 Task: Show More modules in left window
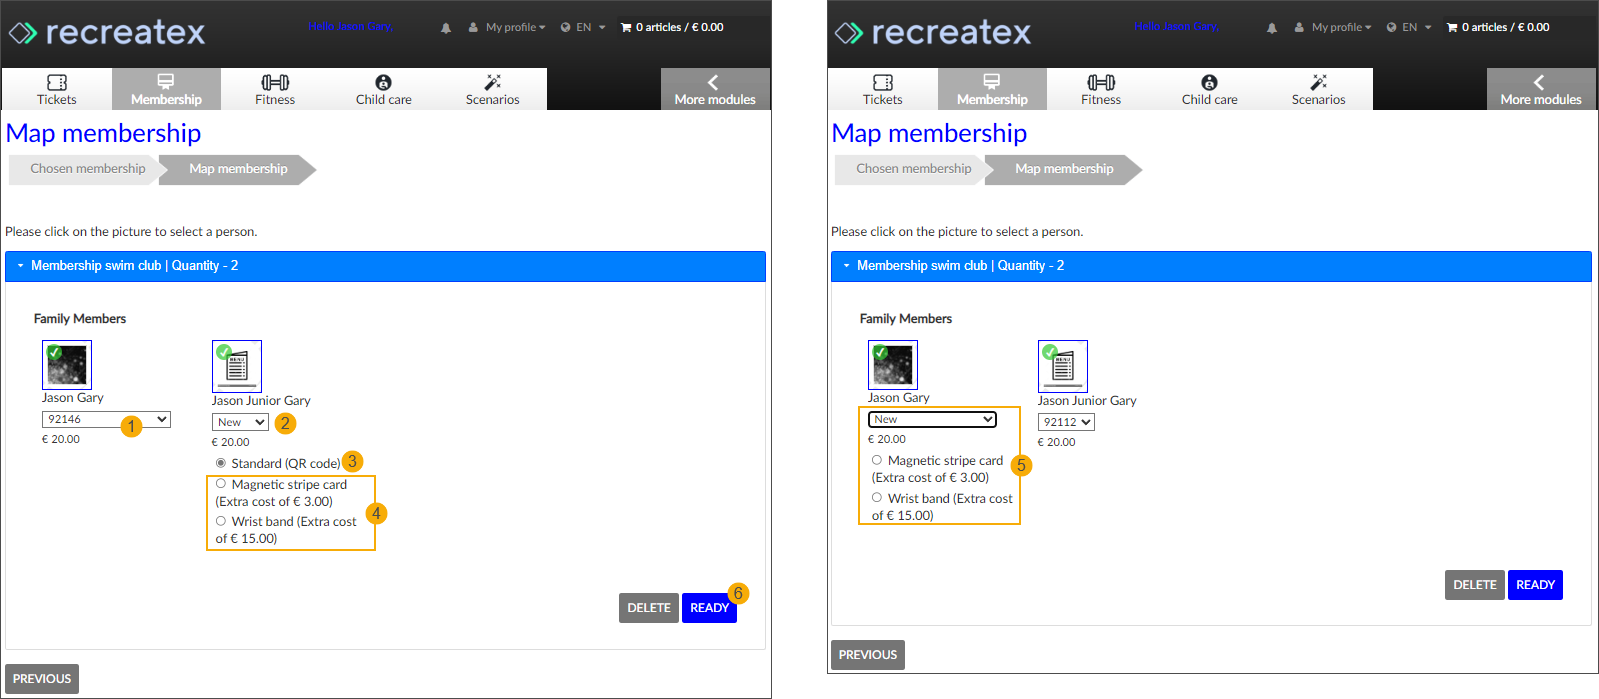715,89
